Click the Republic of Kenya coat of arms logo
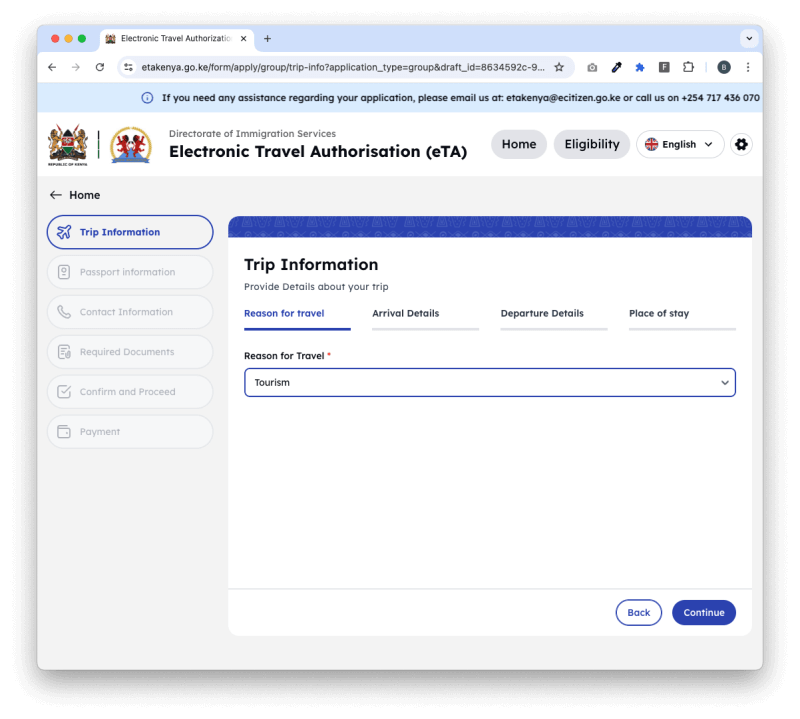The height and width of the screenshot is (719, 800). tap(68, 145)
